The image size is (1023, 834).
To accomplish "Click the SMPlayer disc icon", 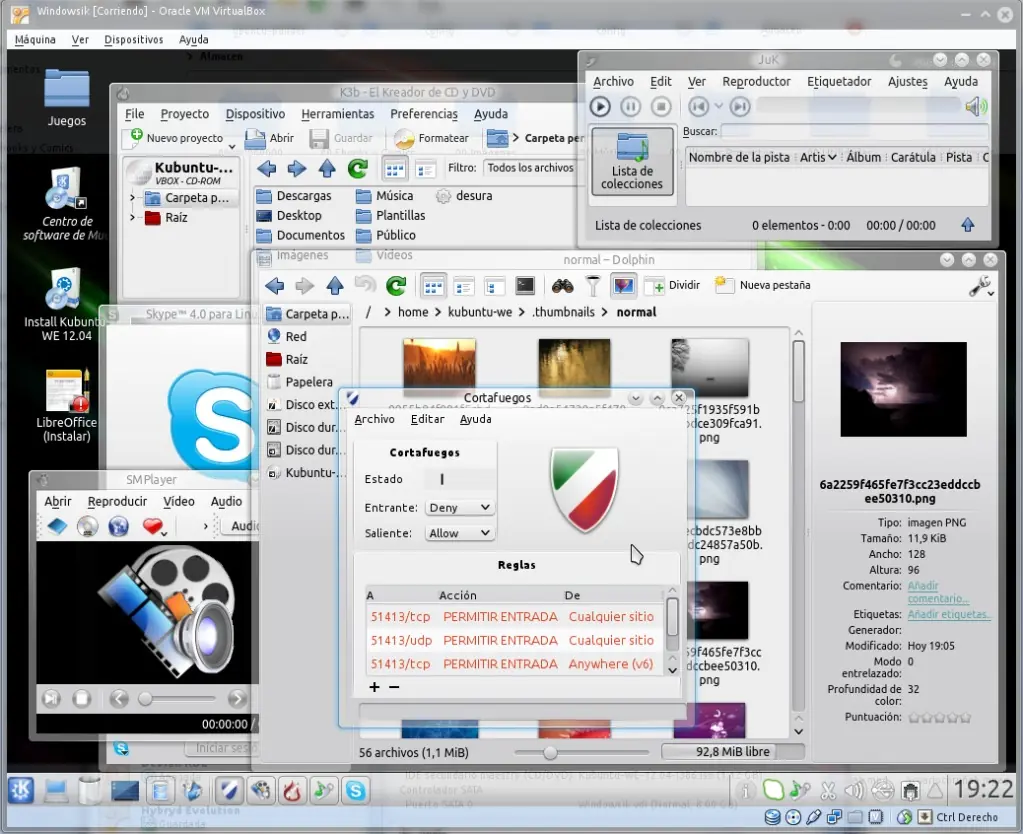I will point(87,526).
